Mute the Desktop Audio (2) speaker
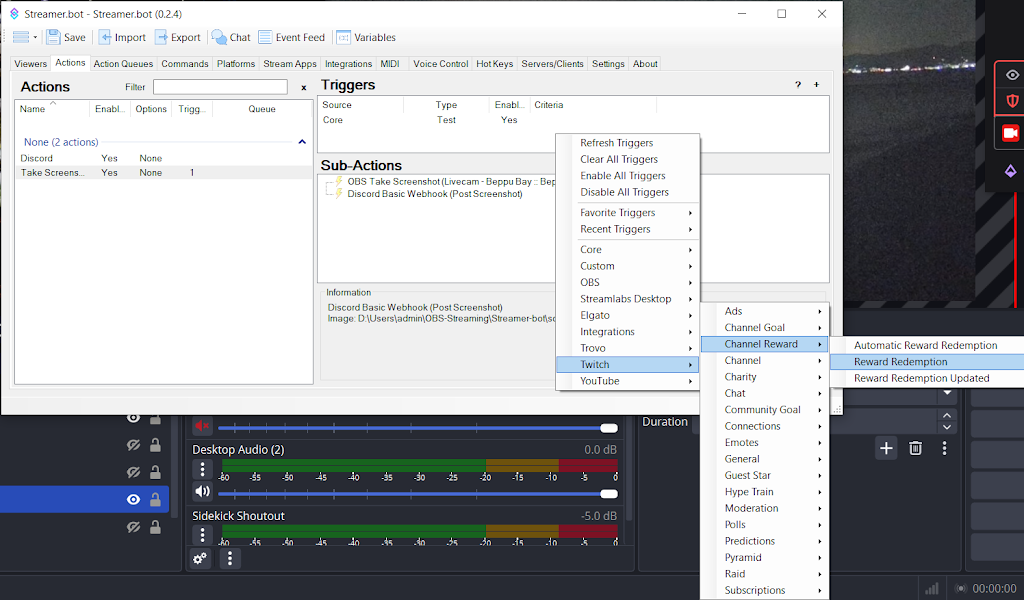Viewport: 1024px width, 600px height. click(203, 491)
